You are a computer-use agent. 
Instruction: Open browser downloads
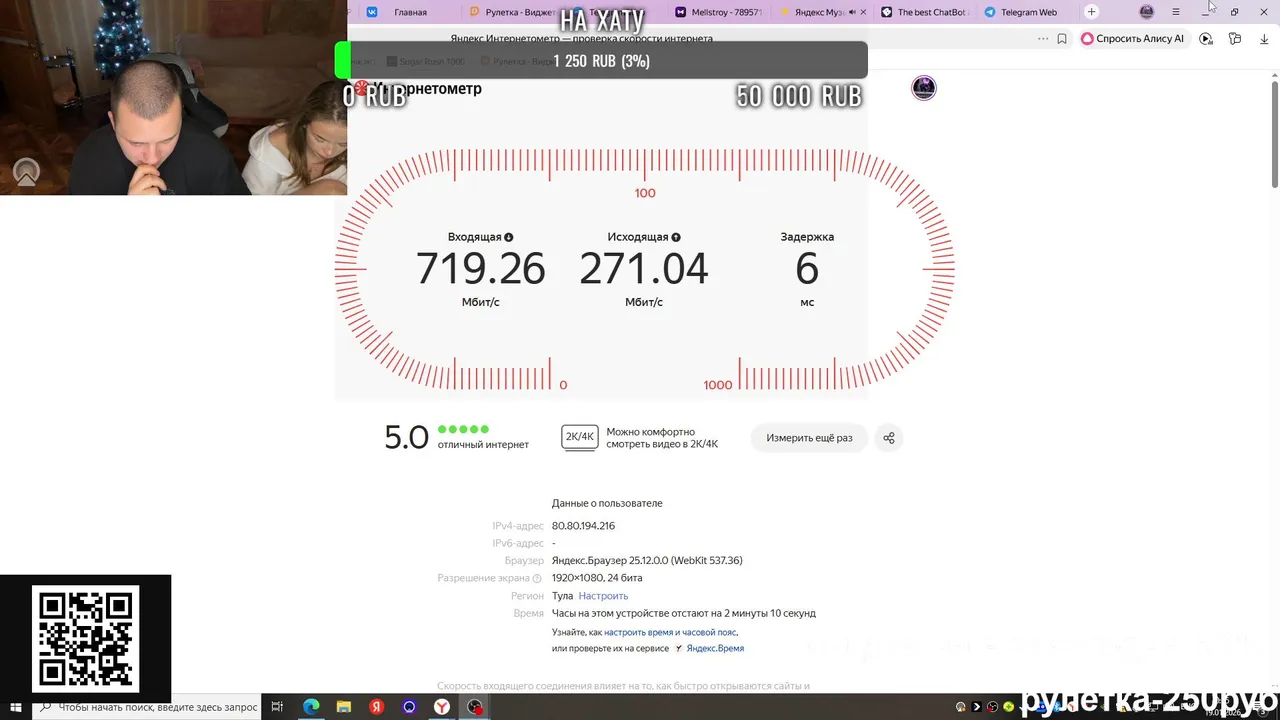click(1264, 39)
